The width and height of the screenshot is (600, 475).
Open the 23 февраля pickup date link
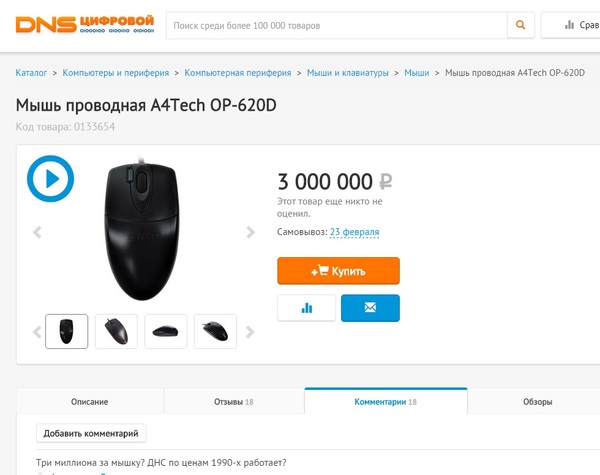pos(354,233)
